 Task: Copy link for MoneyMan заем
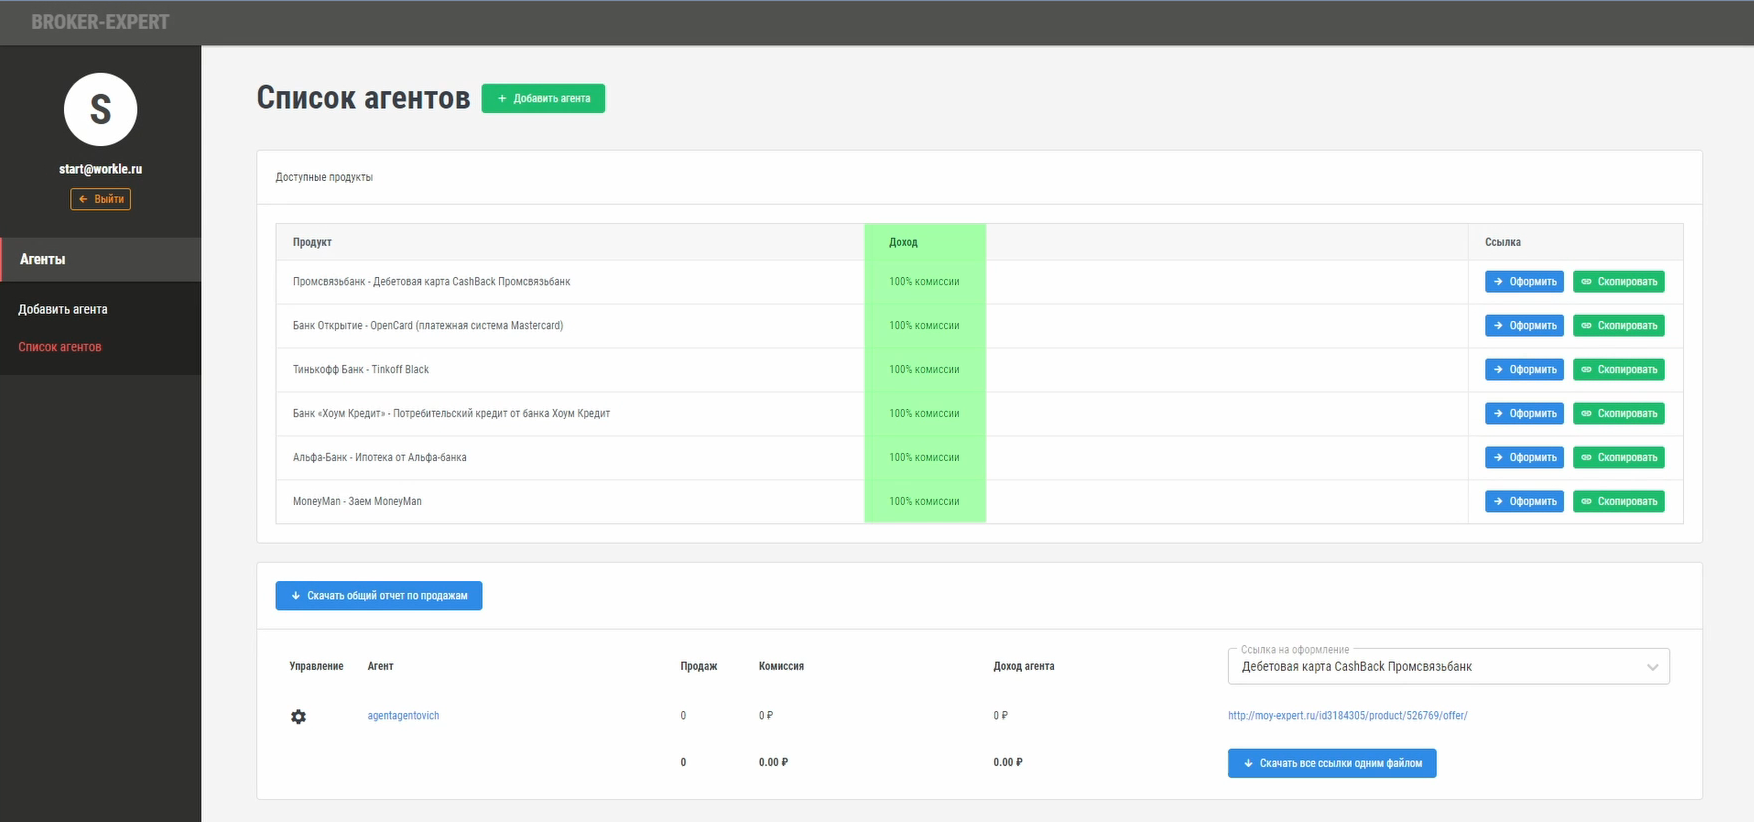pyautogui.click(x=1618, y=502)
